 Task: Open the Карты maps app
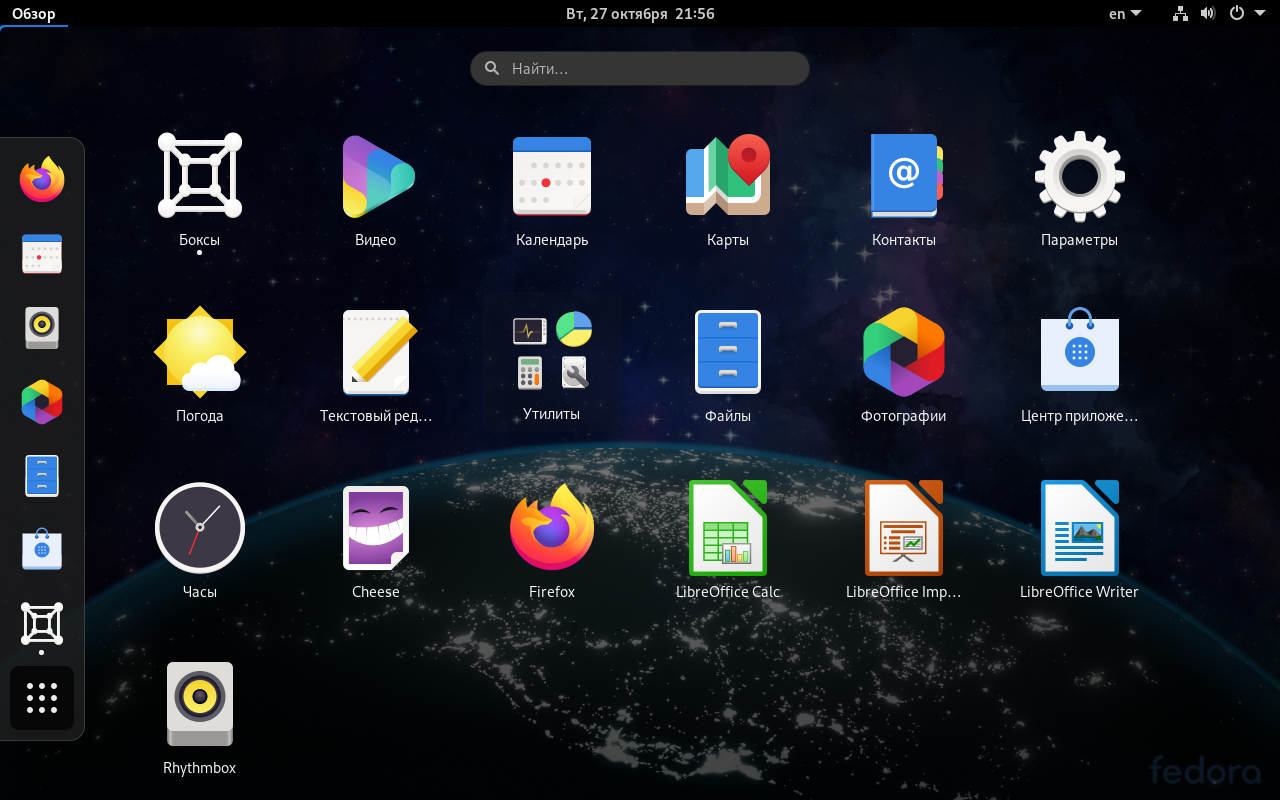[728, 176]
